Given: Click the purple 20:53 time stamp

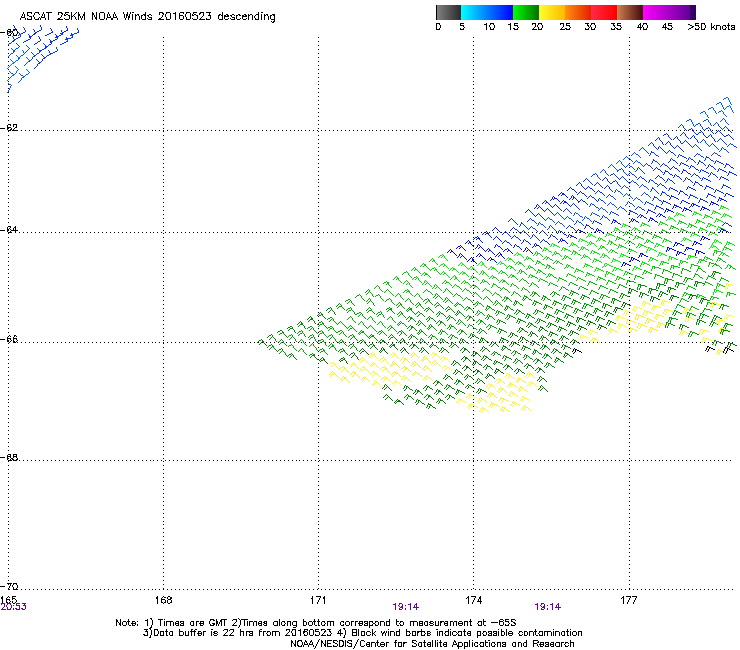Looking at the screenshot, I should click(x=14, y=607).
